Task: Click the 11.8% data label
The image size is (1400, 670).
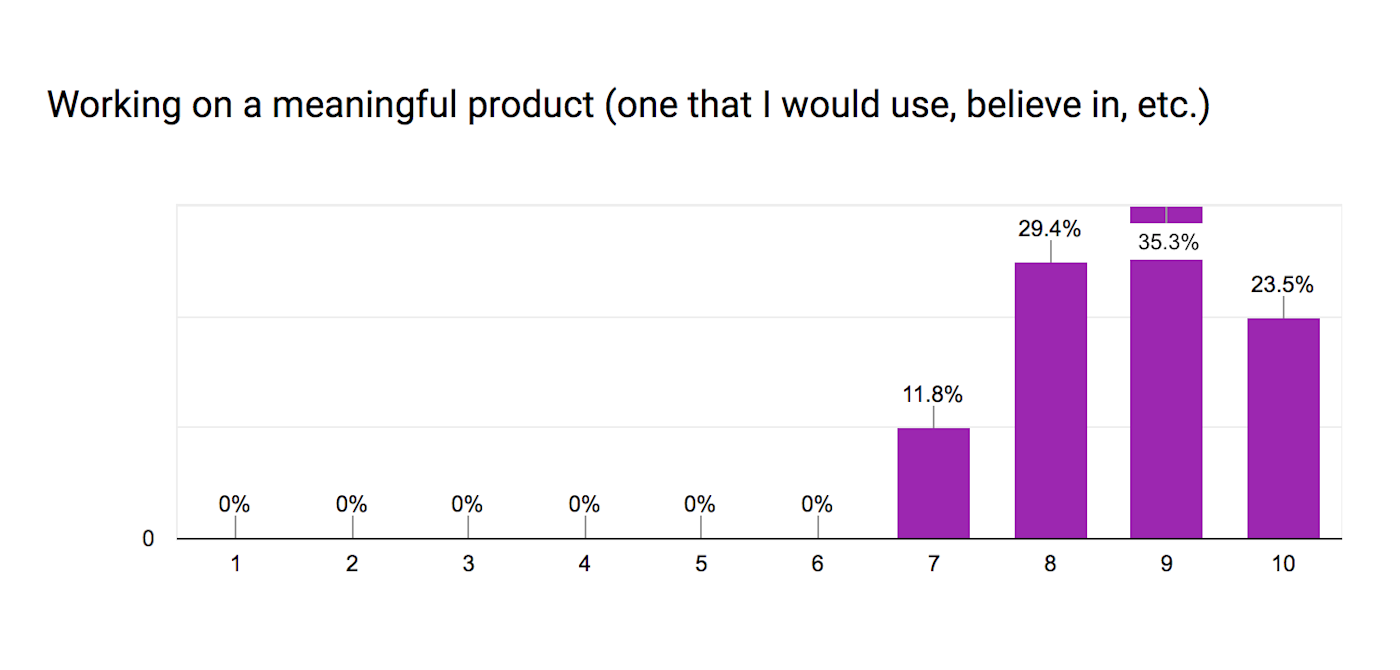Action: point(933,395)
